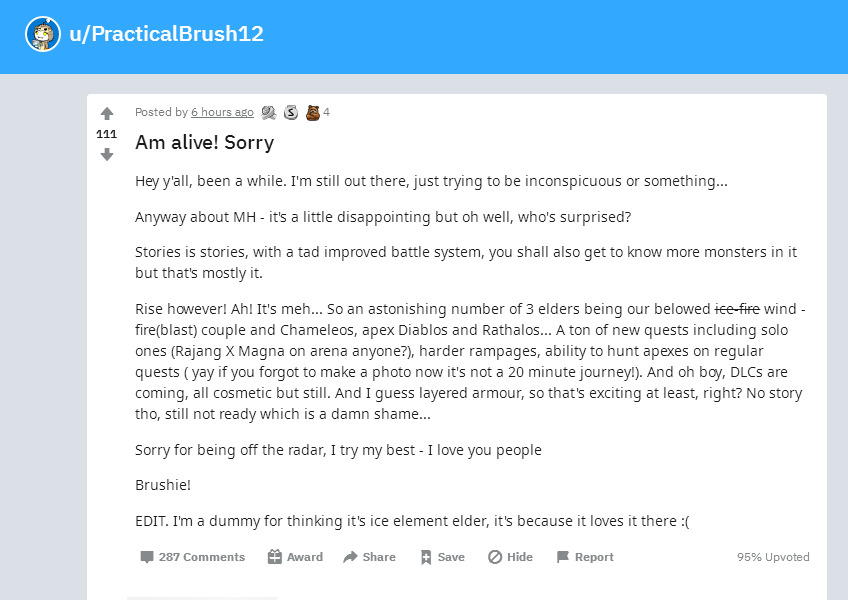
Task: Click the post title "Am alive! Sorry"
Action: coord(204,142)
